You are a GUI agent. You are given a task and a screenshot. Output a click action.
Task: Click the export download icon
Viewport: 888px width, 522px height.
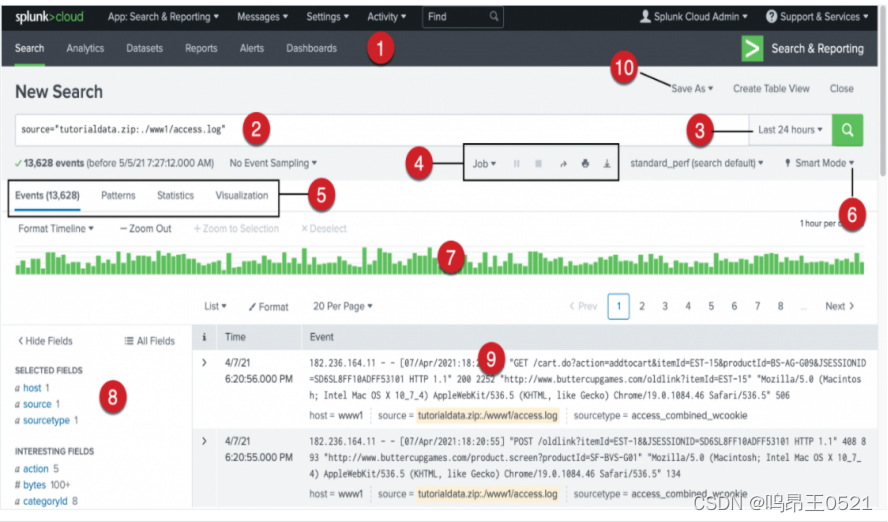pyautogui.click(x=607, y=164)
